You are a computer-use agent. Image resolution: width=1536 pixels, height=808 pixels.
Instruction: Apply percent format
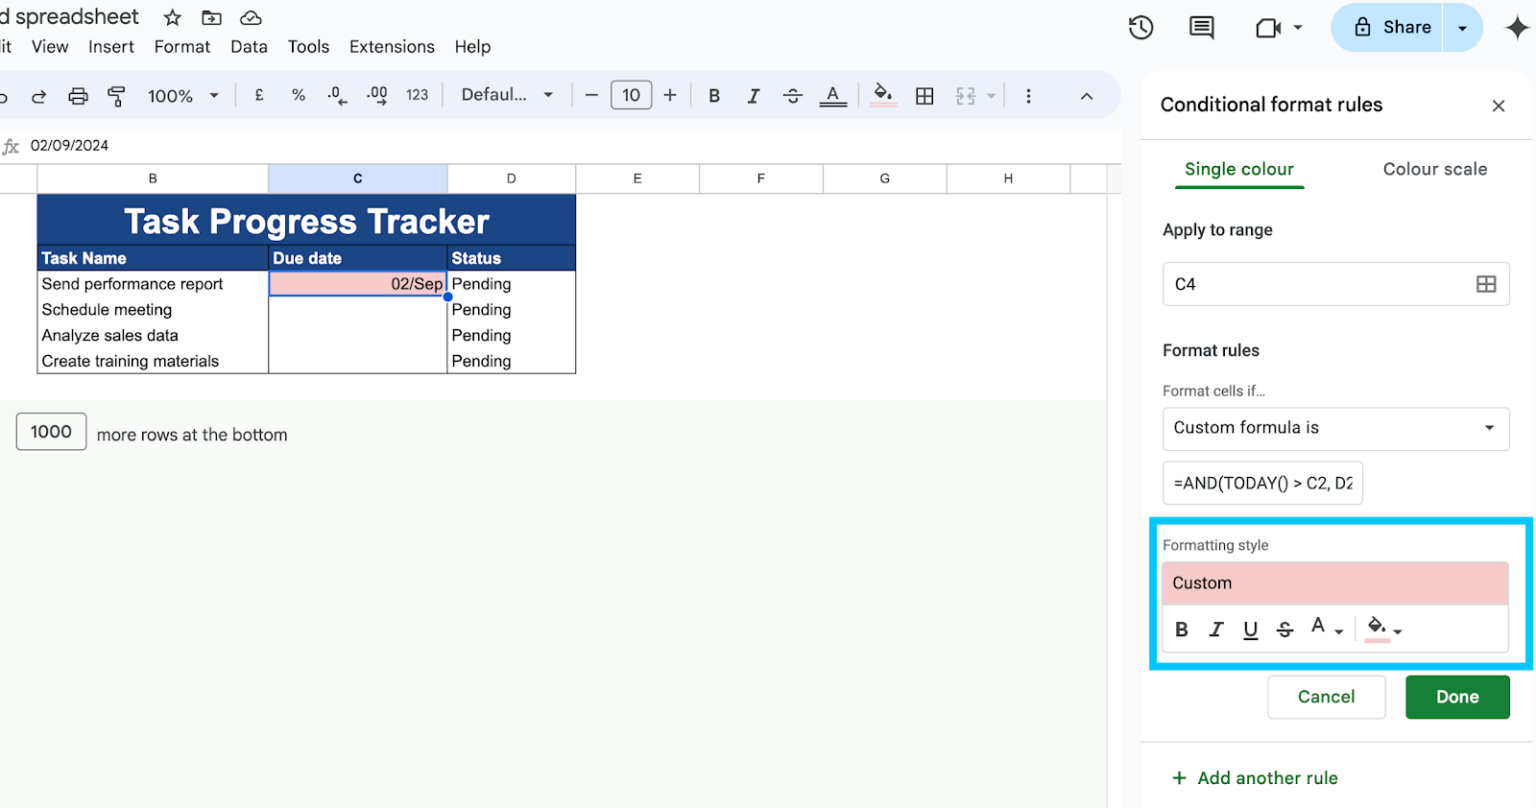pyautogui.click(x=297, y=95)
